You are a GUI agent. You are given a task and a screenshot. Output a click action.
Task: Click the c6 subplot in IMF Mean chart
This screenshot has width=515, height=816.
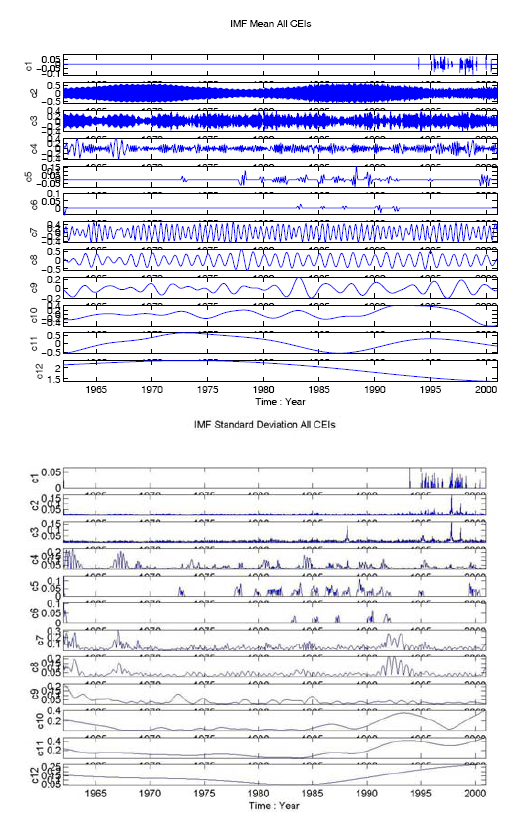click(280, 204)
